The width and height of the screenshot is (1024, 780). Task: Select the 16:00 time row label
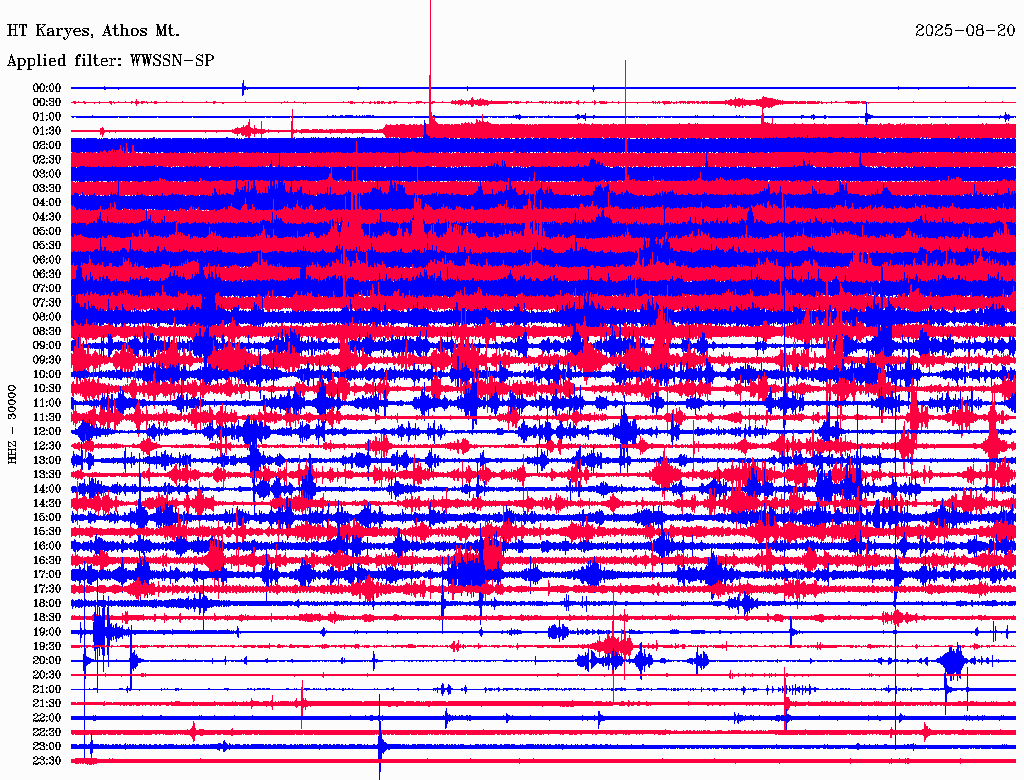47,546
